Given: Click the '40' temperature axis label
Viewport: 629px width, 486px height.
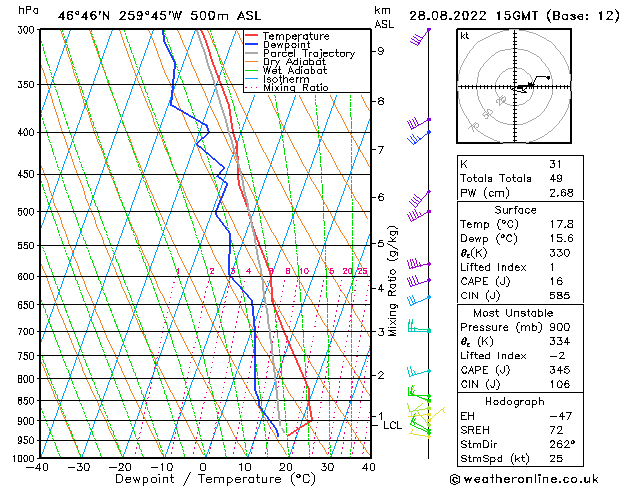Looking at the screenshot, I should [368, 467].
